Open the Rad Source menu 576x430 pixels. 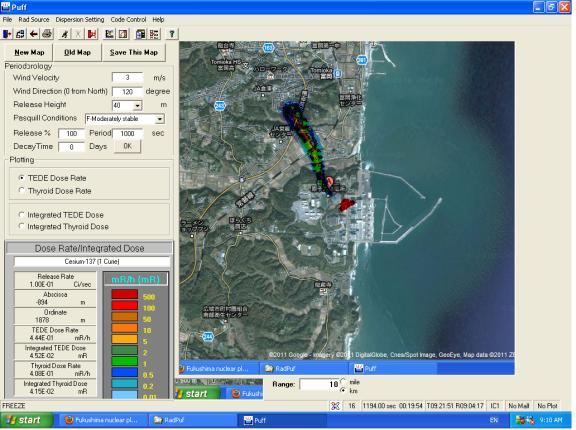(34, 19)
